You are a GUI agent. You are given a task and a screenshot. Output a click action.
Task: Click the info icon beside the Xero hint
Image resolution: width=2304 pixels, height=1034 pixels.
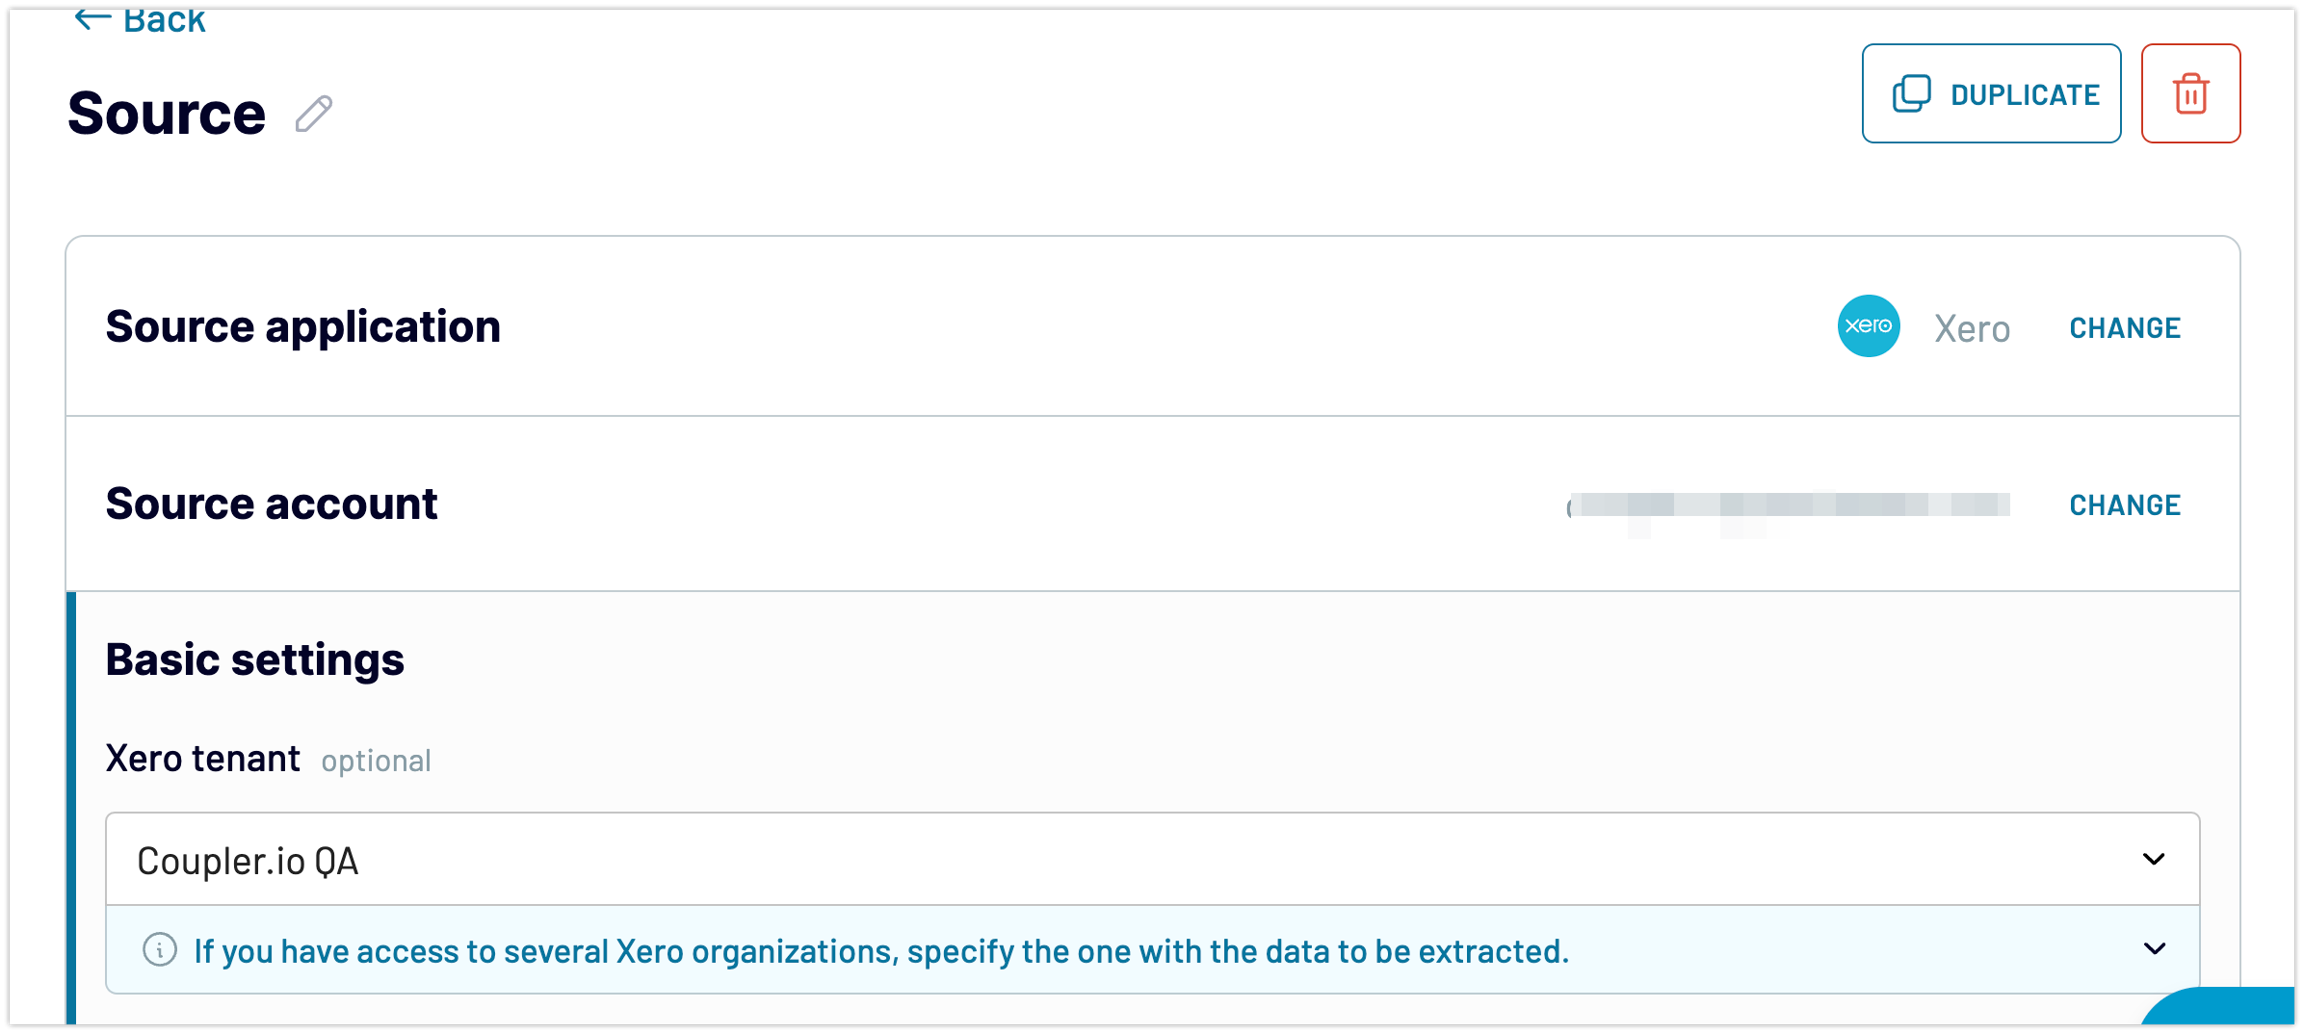160,950
